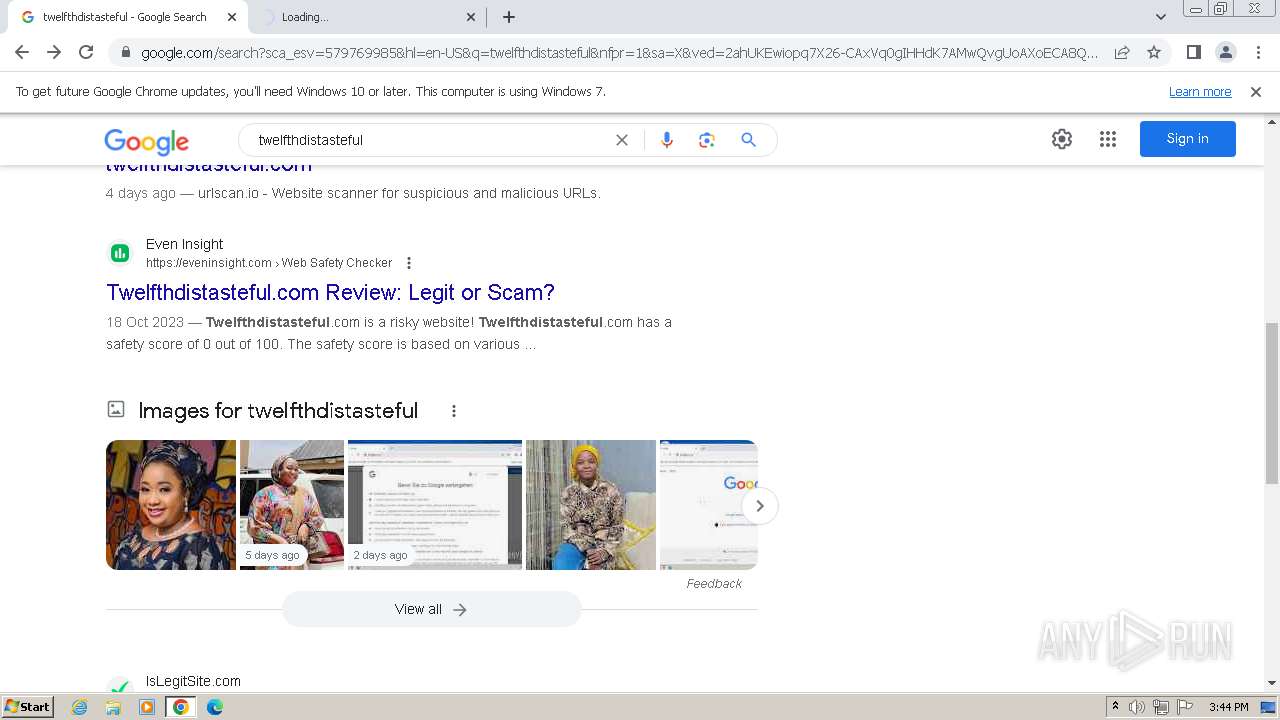The width and height of the screenshot is (1280, 720).
Task: Open Windows Media Player from taskbar
Action: pyautogui.click(x=147, y=707)
